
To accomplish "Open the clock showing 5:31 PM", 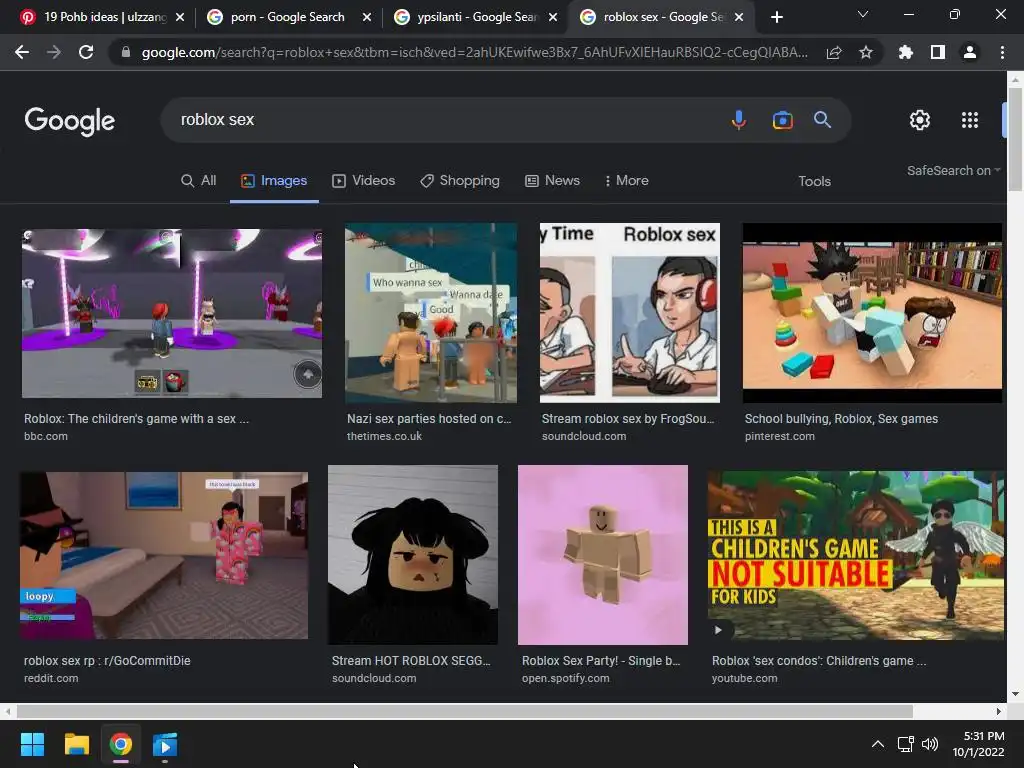I will coord(978,744).
